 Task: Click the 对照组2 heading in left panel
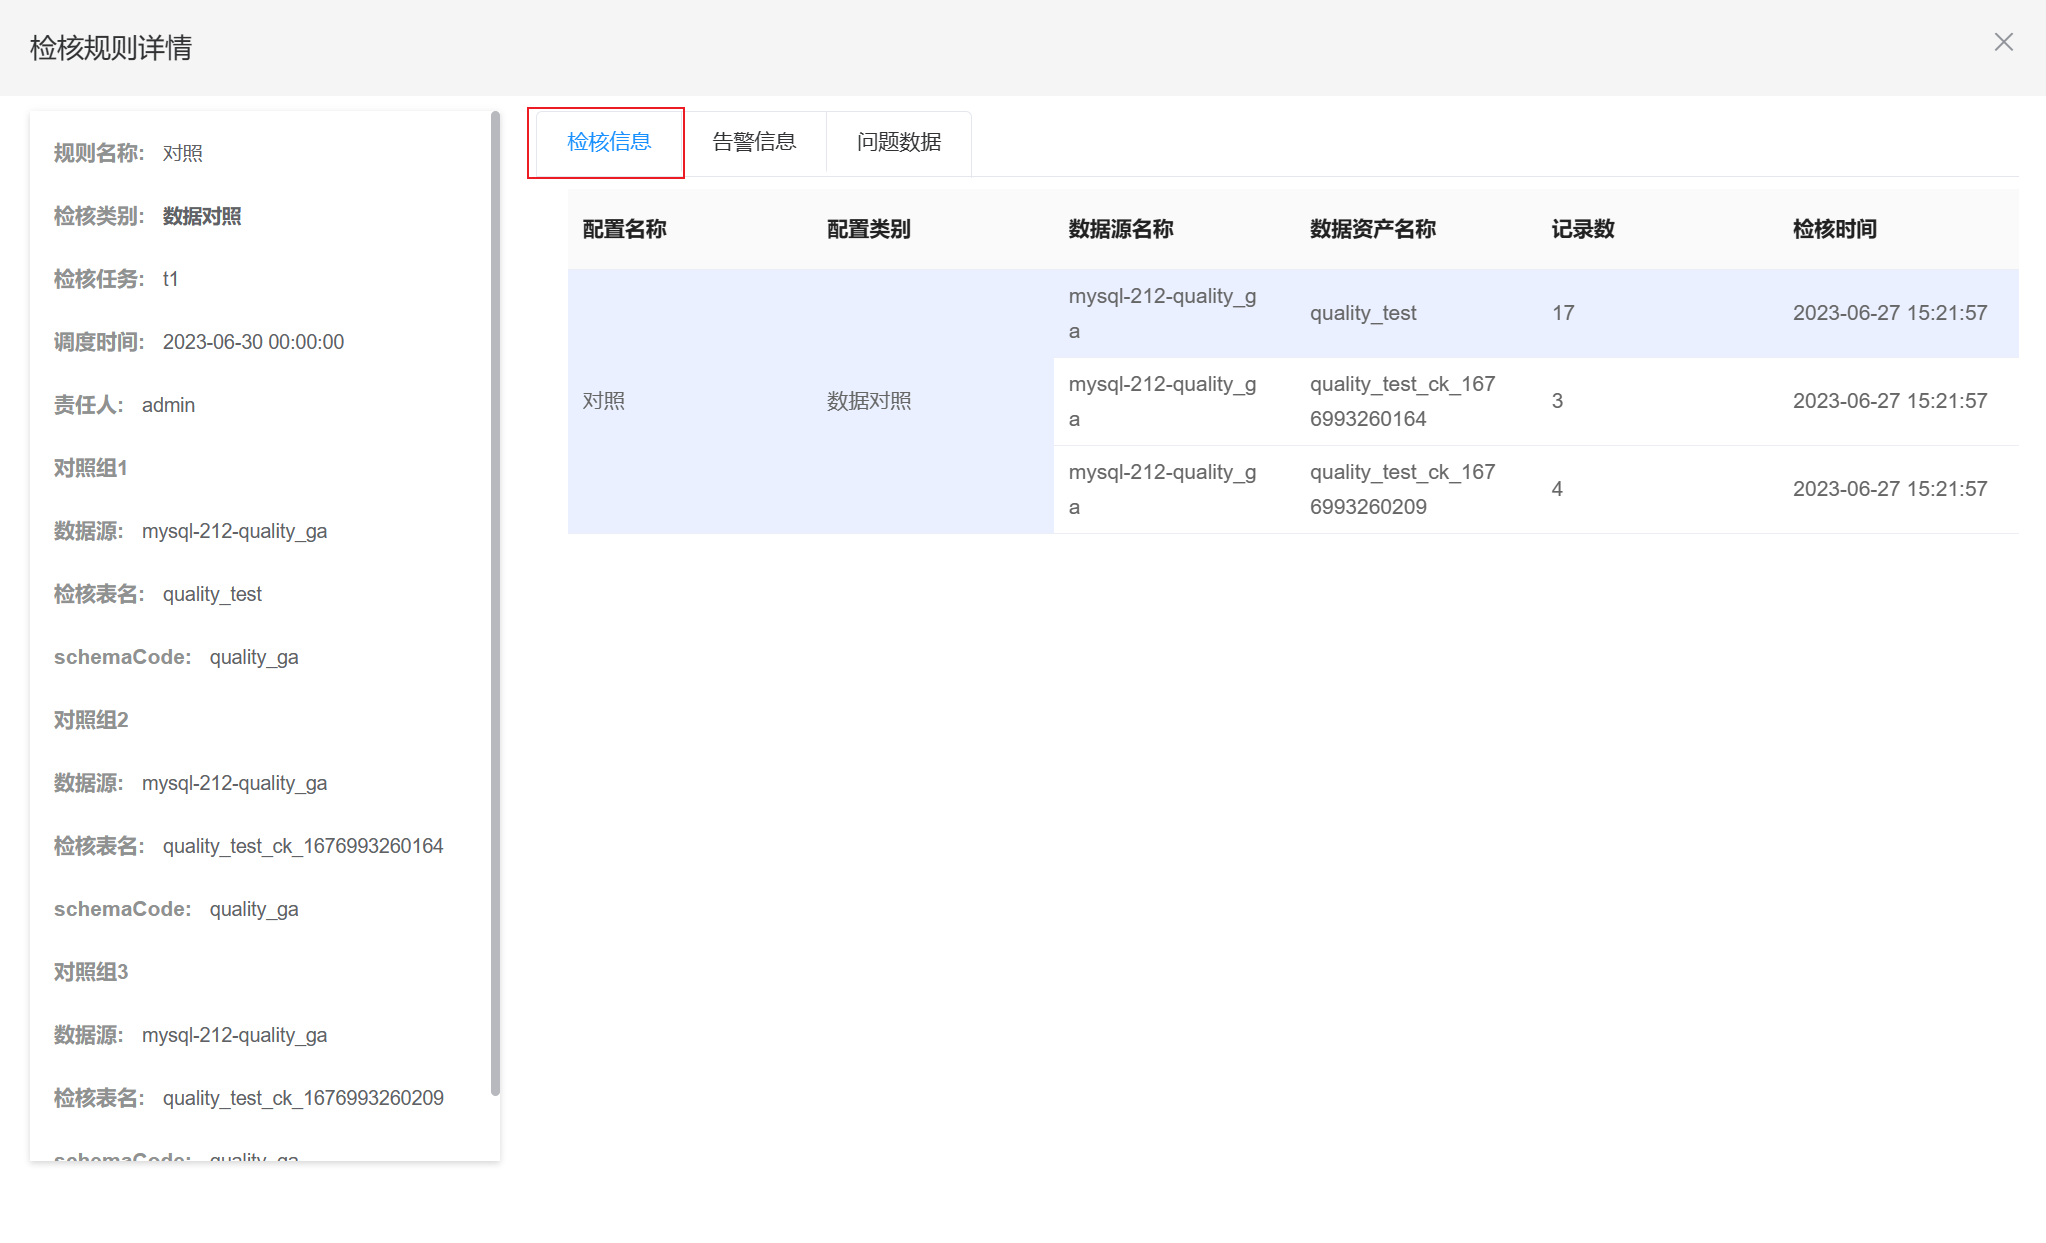pyautogui.click(x=91, y=720)
